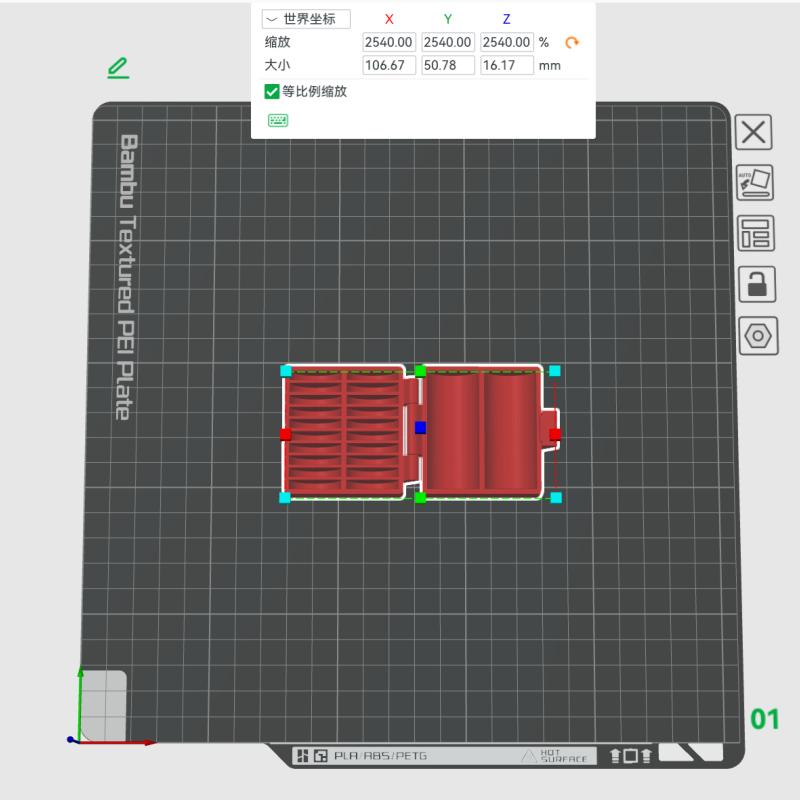Viewport: 800px width, 800px height.
Task: Toggle the plate lock padlock icon
Action: click(x=757, y=284)
